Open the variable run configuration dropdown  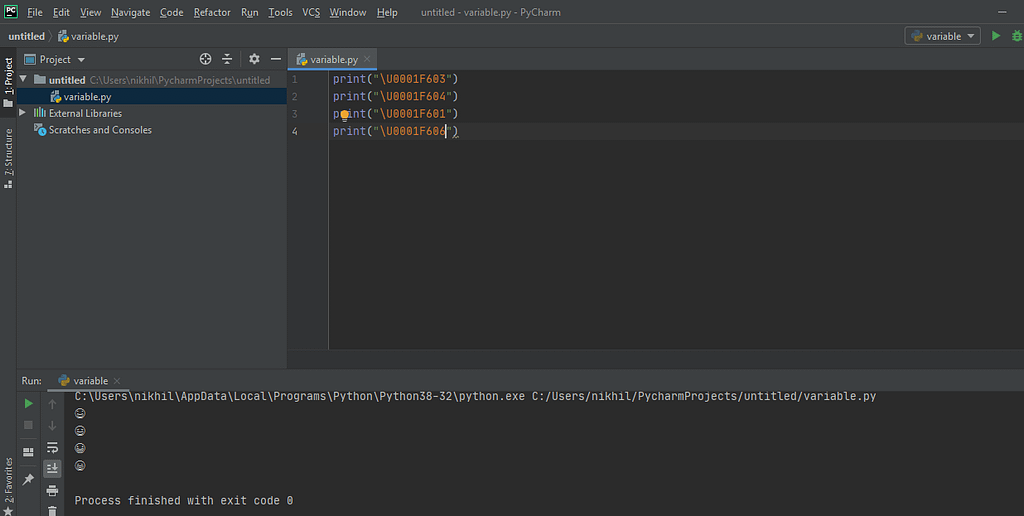tap(942, 36)
